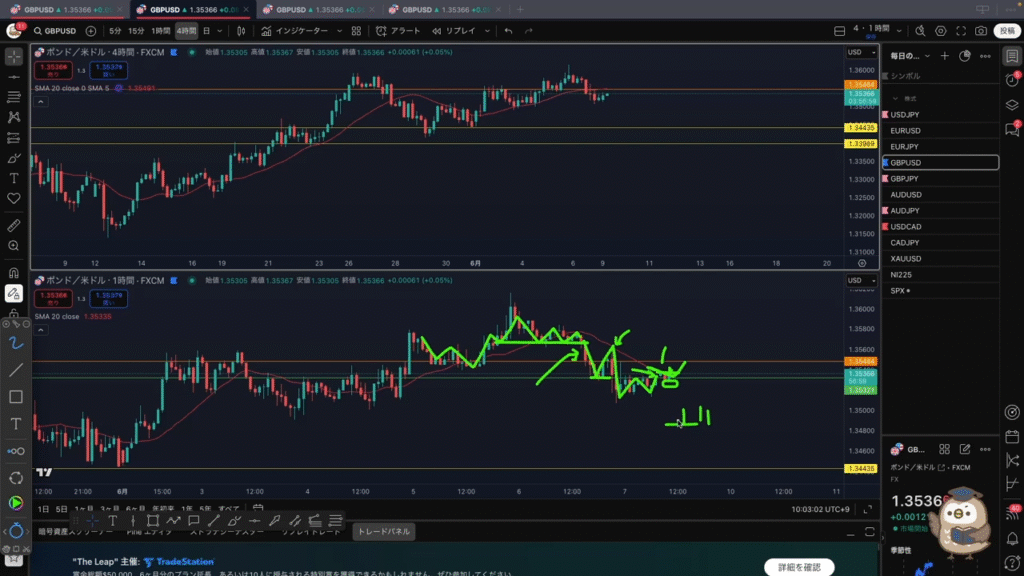Collapse the 株式 section in watchlist

point(895,99)
